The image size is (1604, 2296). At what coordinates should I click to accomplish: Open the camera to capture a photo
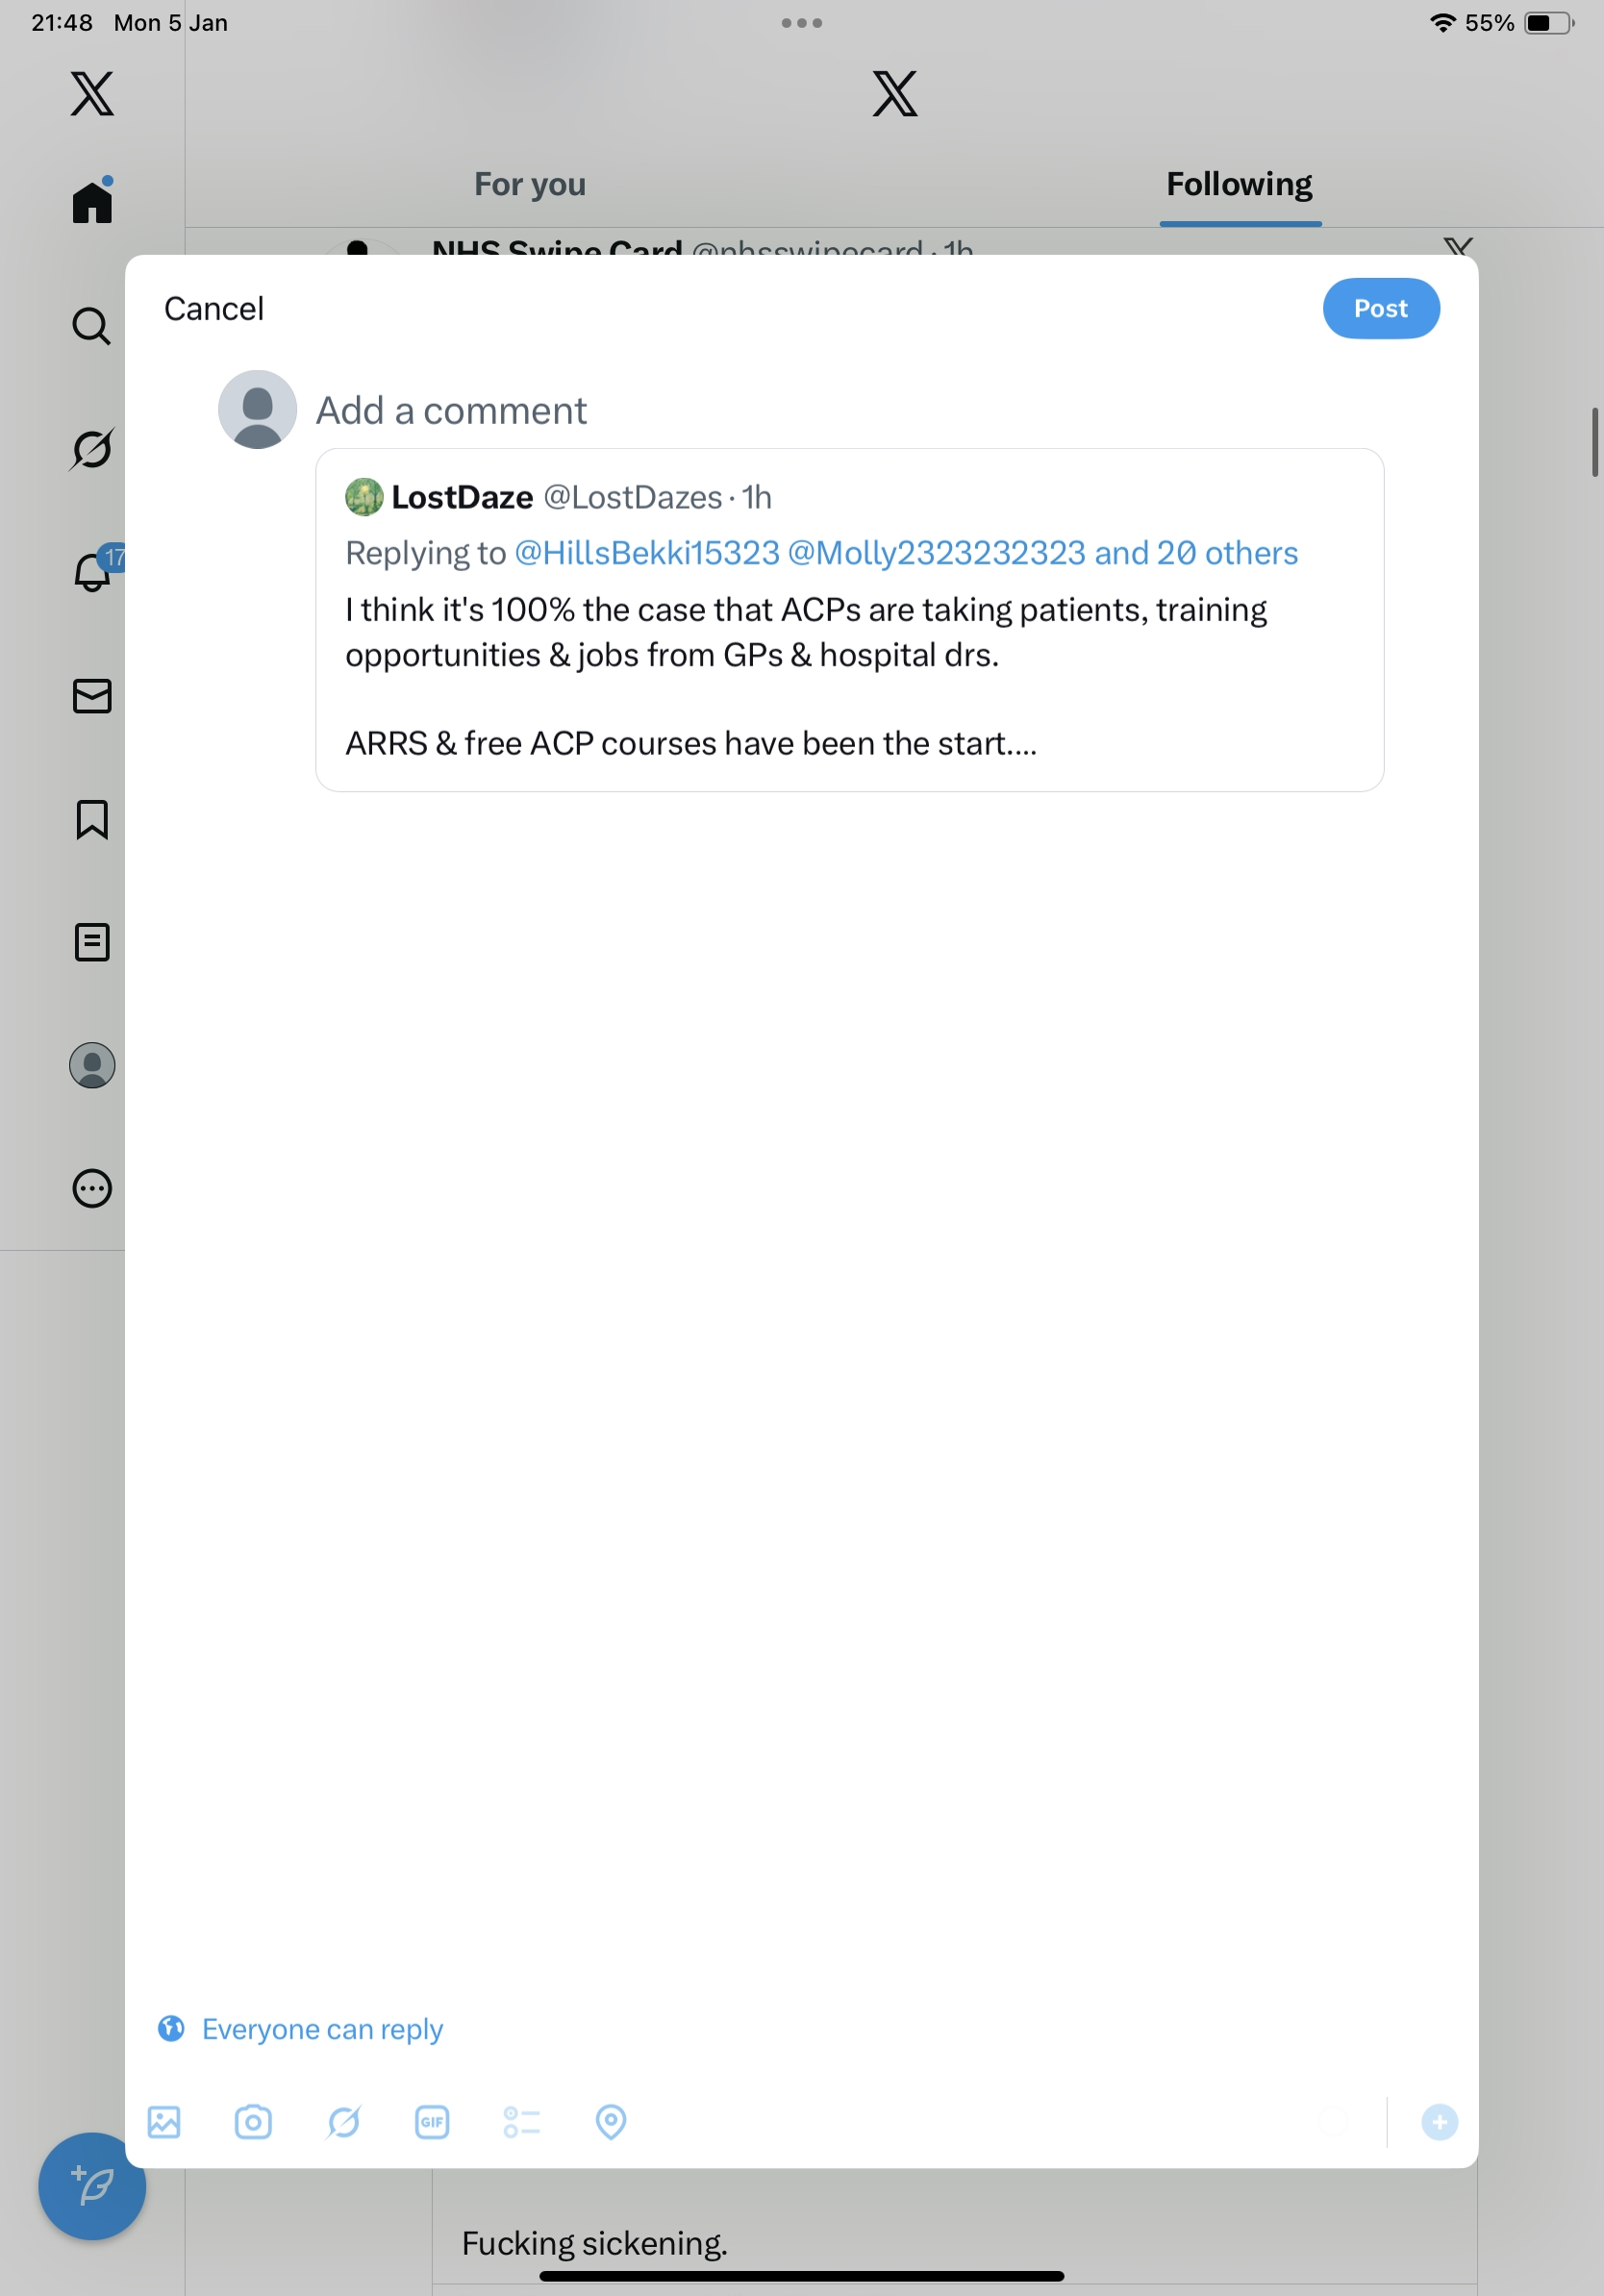[x=253, y=2121]
